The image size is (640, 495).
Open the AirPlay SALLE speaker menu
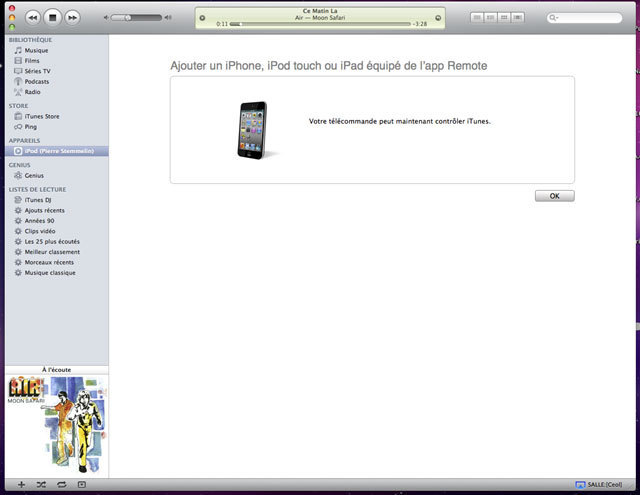(598, 484)
